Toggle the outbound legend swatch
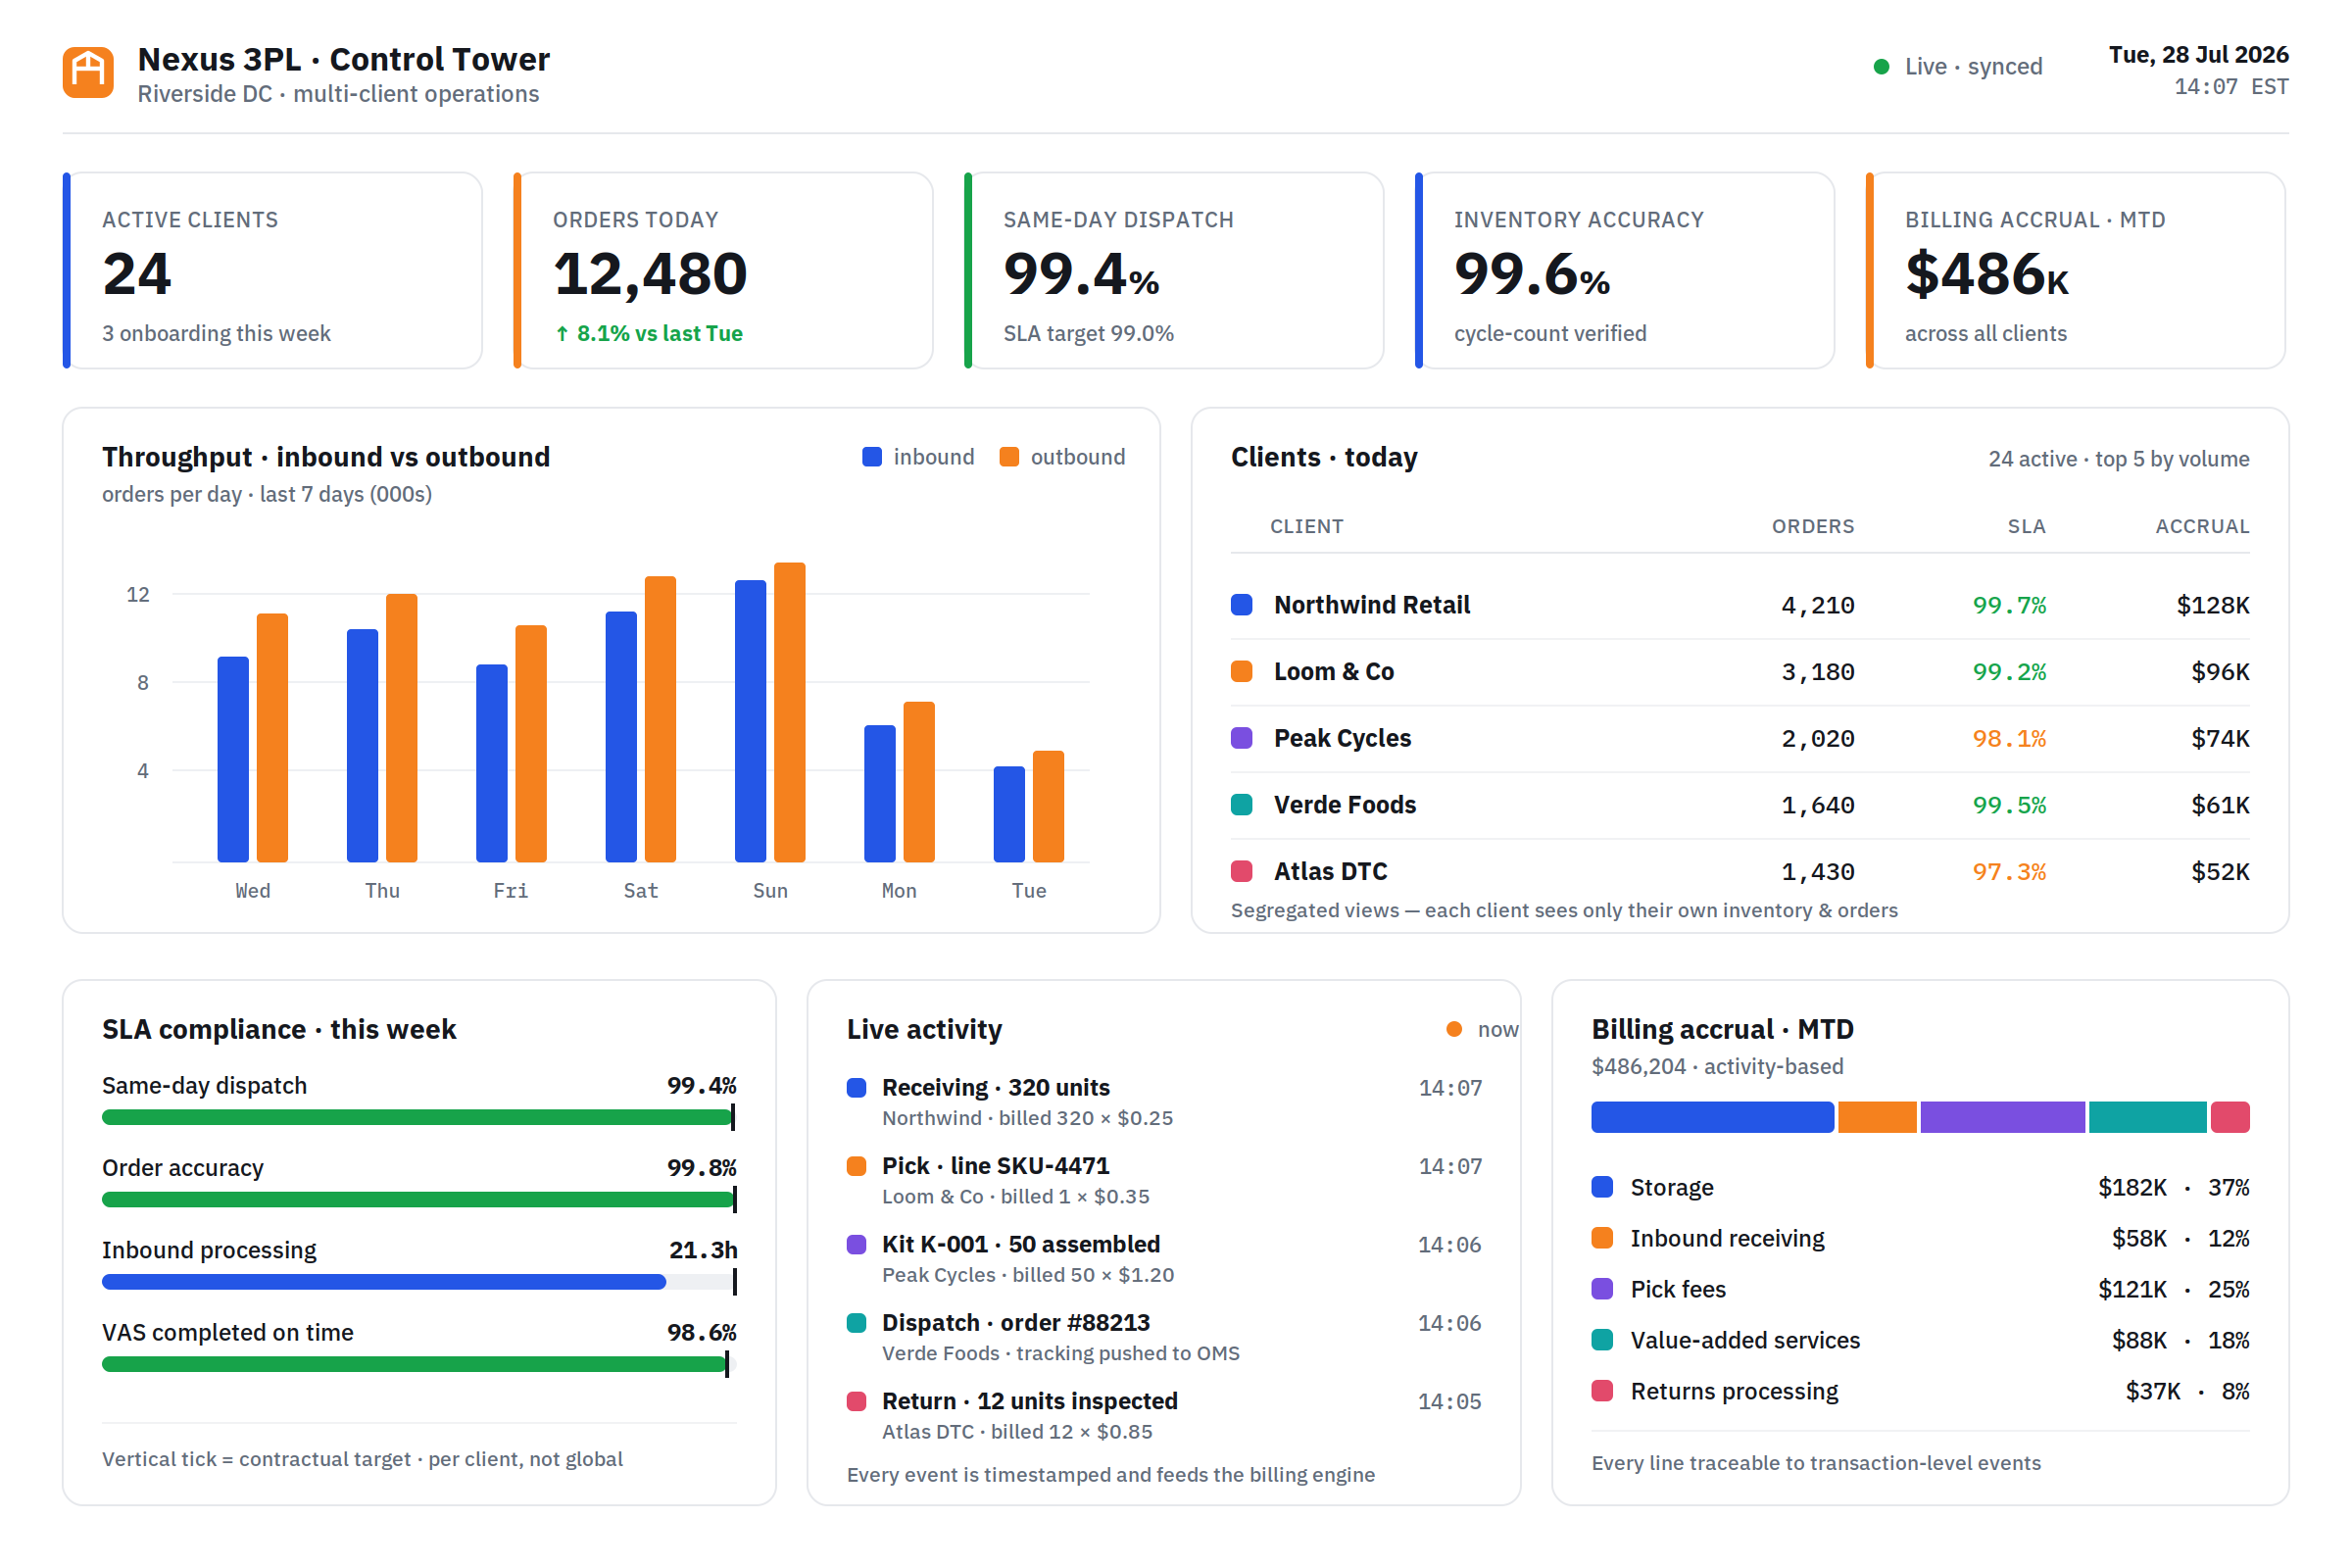 coord(1009,457)
